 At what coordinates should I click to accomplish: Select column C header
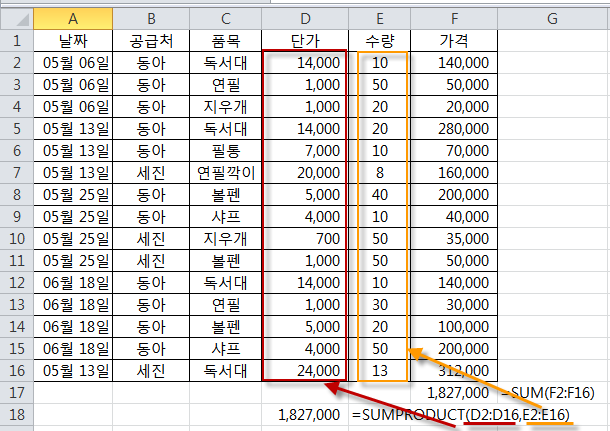tap(226, 19)
